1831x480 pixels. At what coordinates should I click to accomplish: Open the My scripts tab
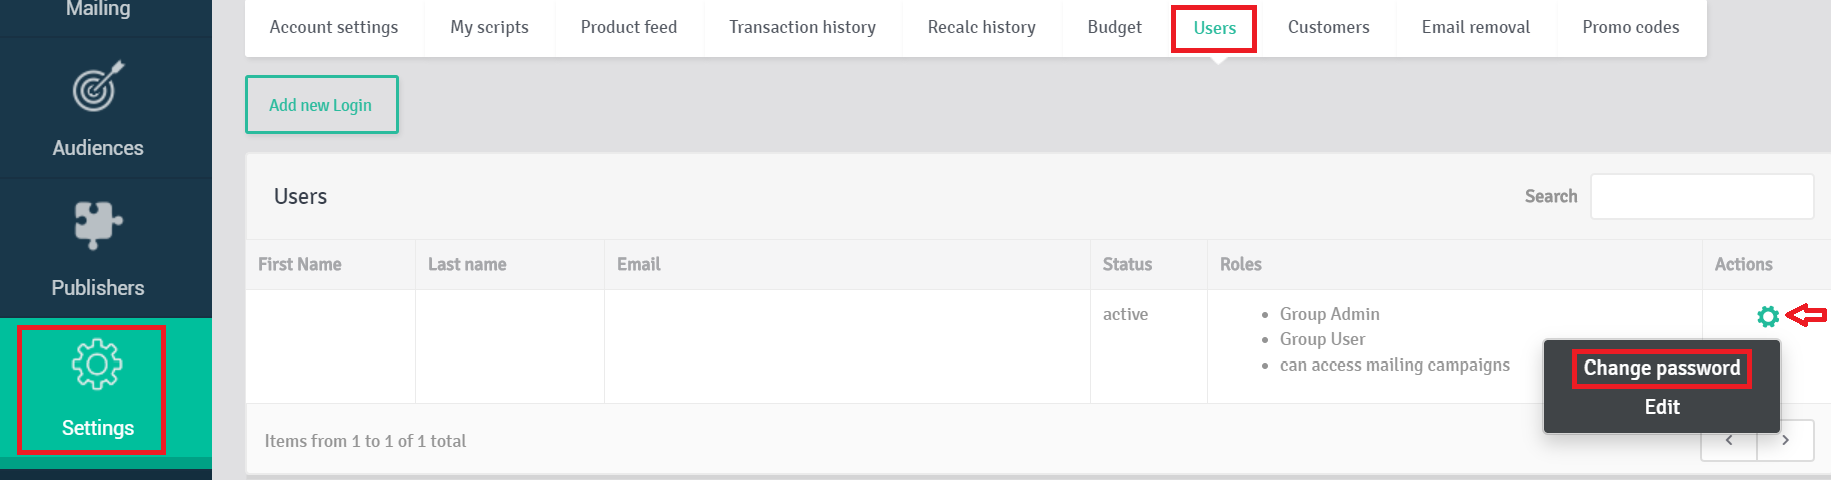(489, 27)
